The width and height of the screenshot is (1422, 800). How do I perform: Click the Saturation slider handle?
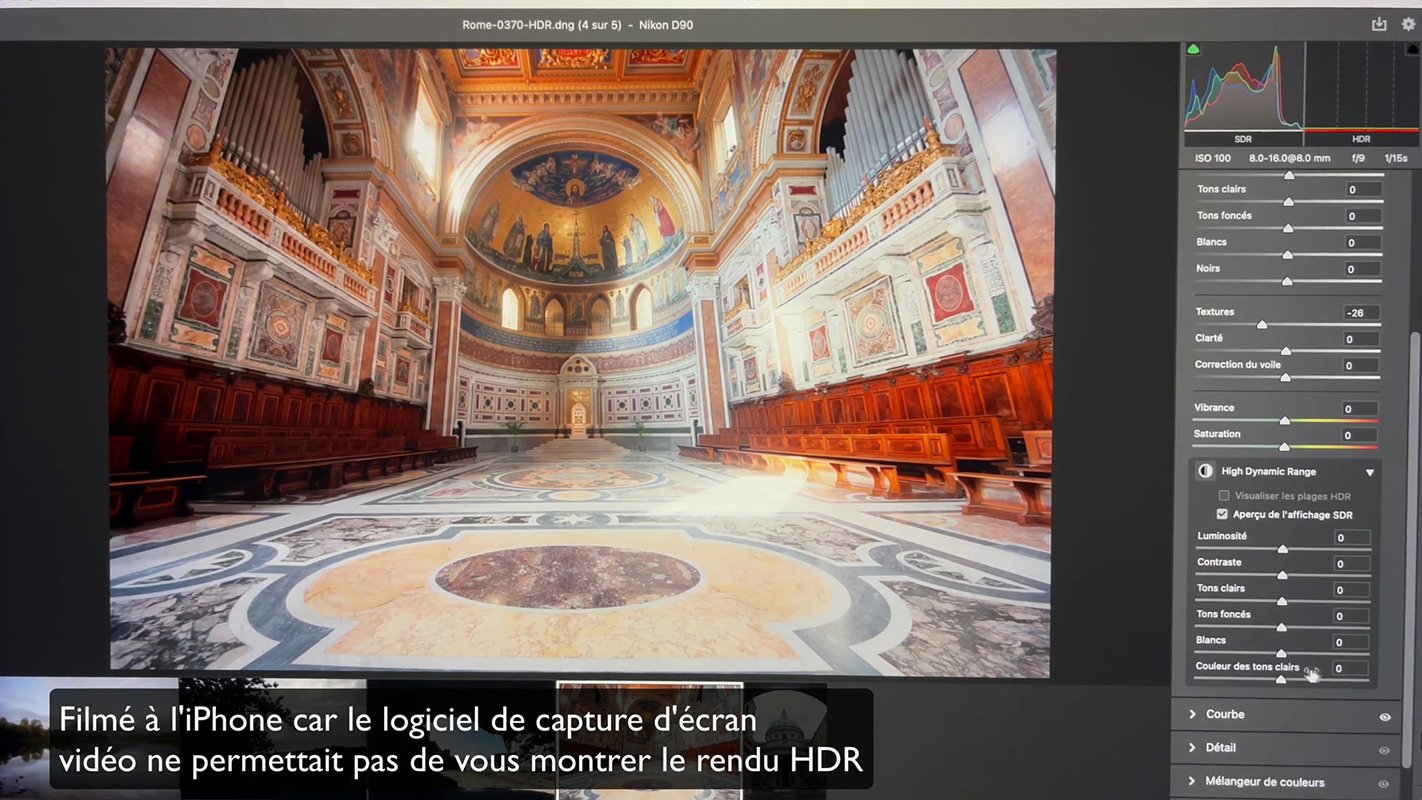click(1284, 447)
